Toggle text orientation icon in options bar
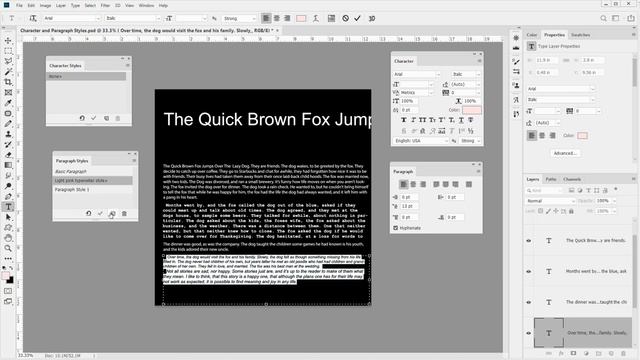The width and height of the screenshot is (640, 360). click(33, 18)
